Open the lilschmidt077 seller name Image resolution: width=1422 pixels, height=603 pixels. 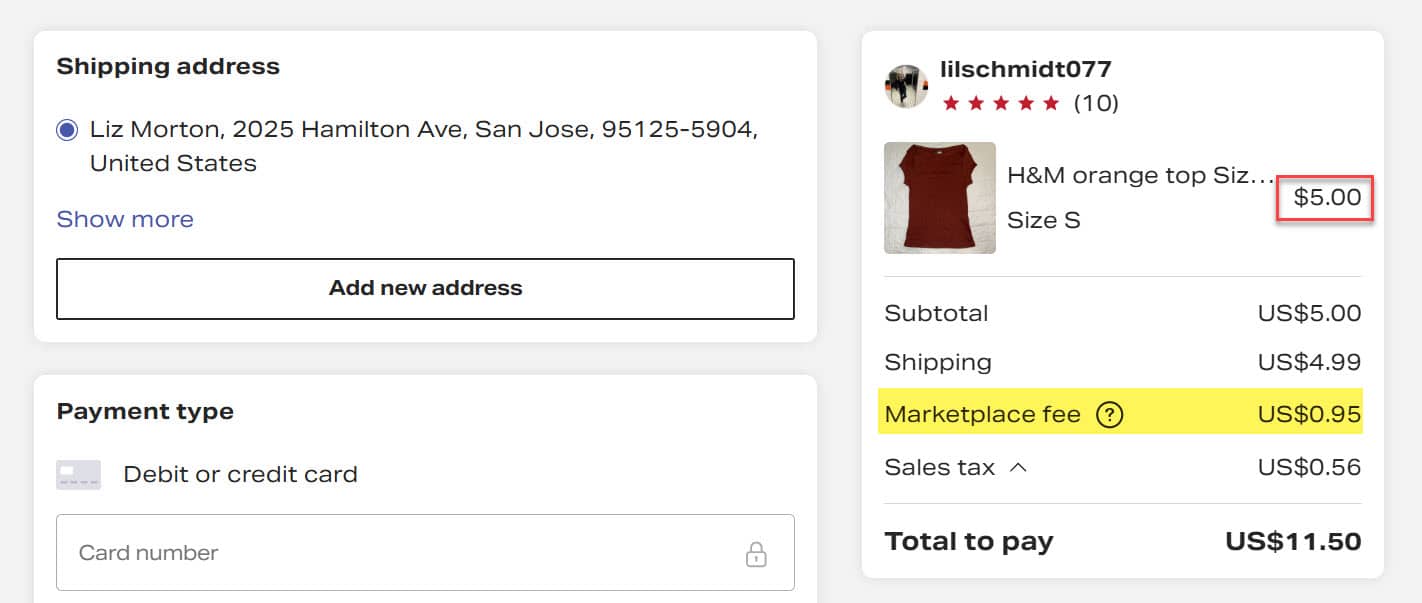1025,69
